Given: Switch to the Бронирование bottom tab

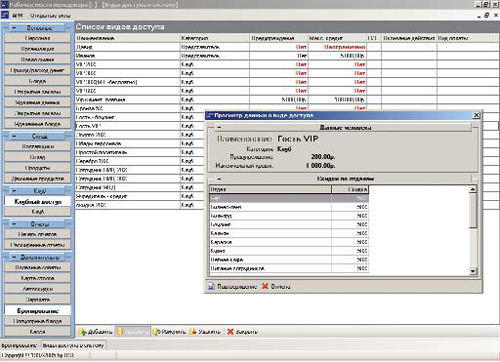Looking at the screenshot, I should [x=20, y=345].
